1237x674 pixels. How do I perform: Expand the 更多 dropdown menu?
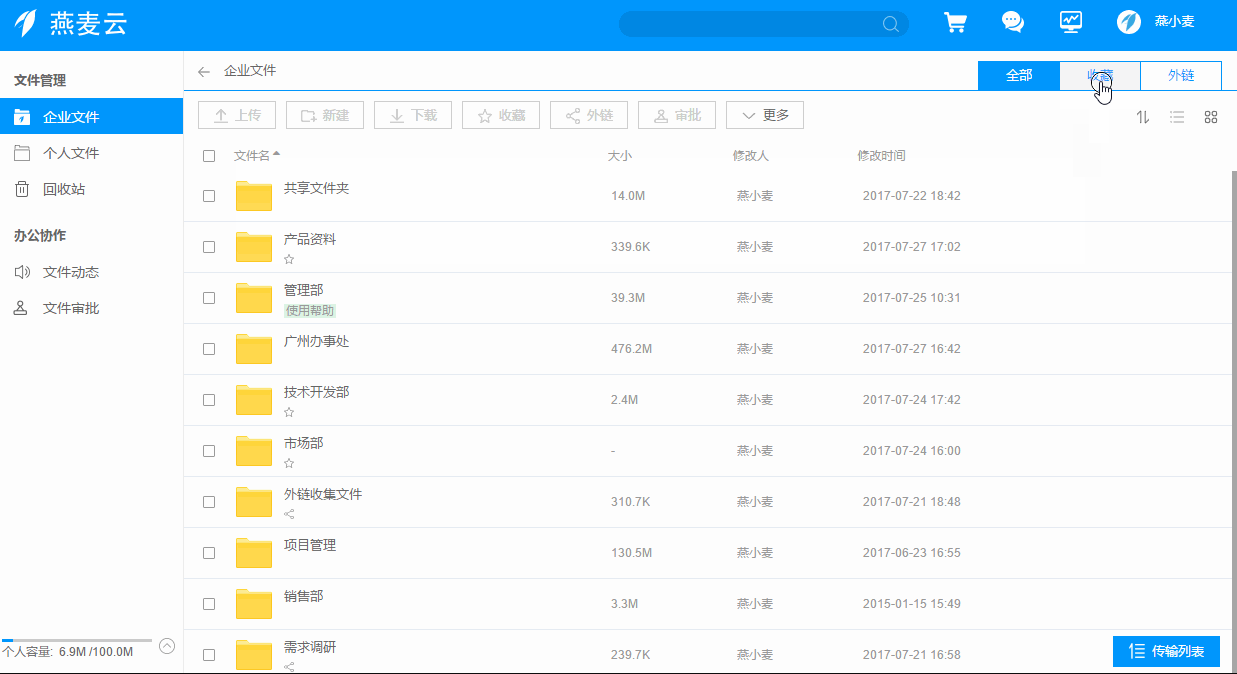[764, 114]
